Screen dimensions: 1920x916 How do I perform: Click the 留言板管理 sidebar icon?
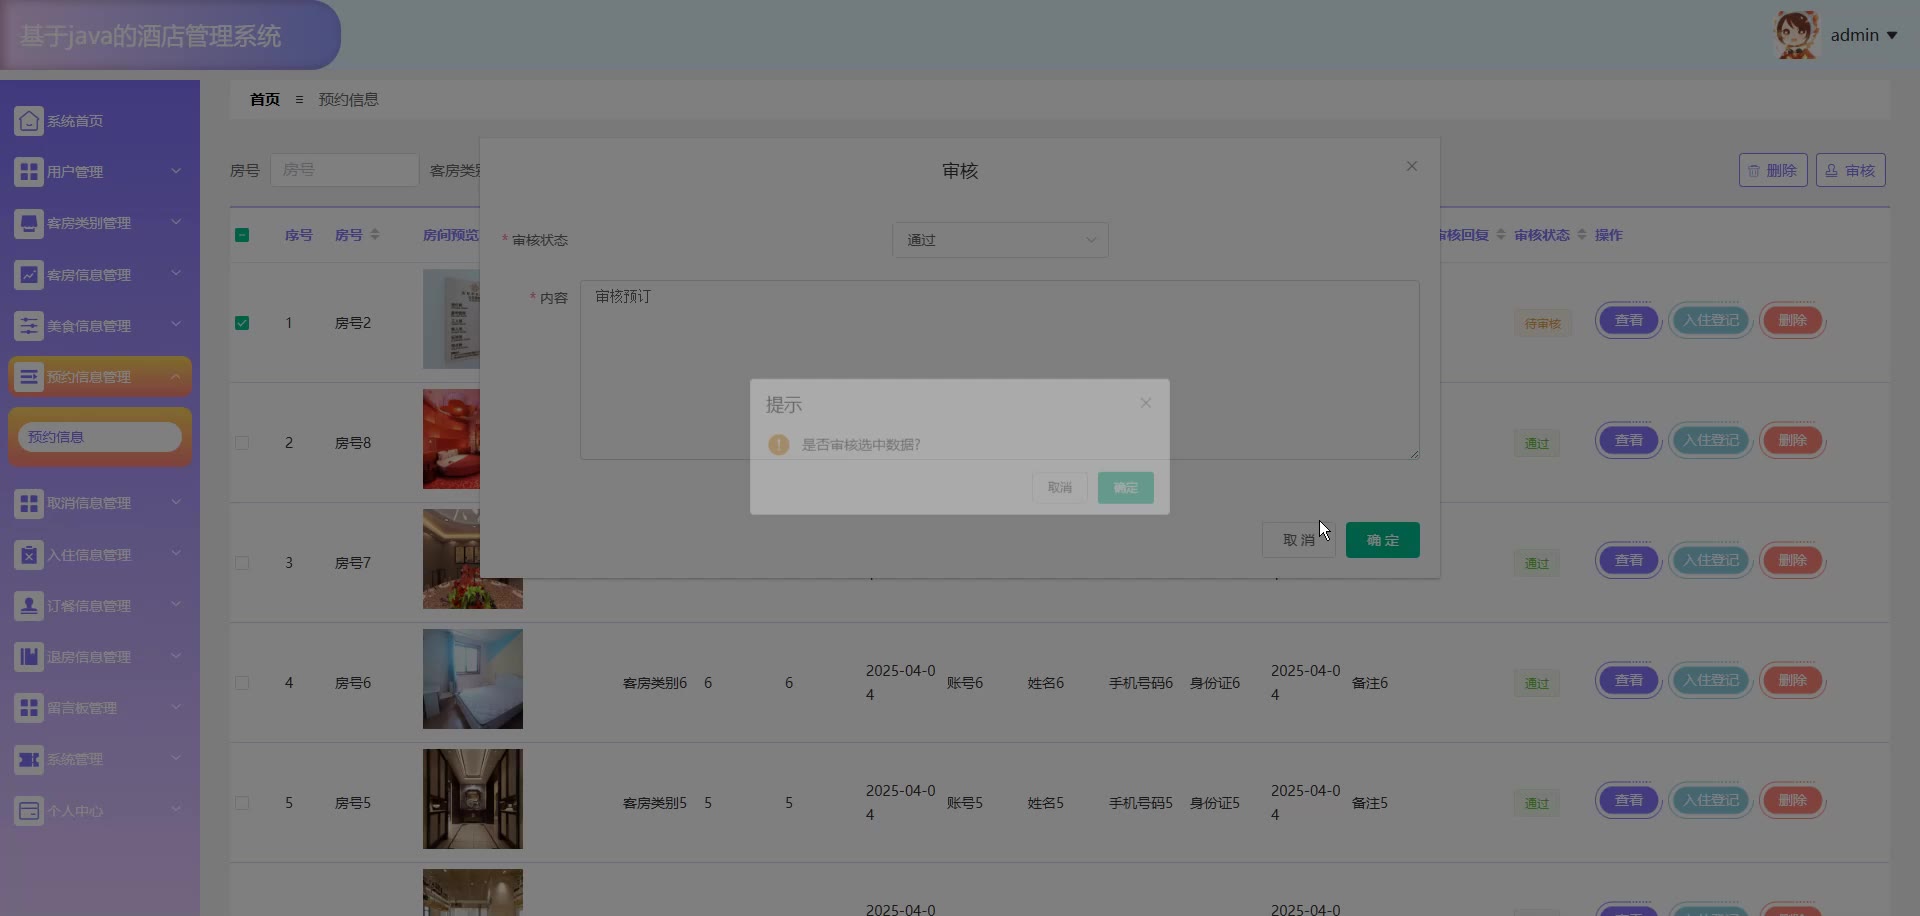pyautogui.click(x=29, y=708)
